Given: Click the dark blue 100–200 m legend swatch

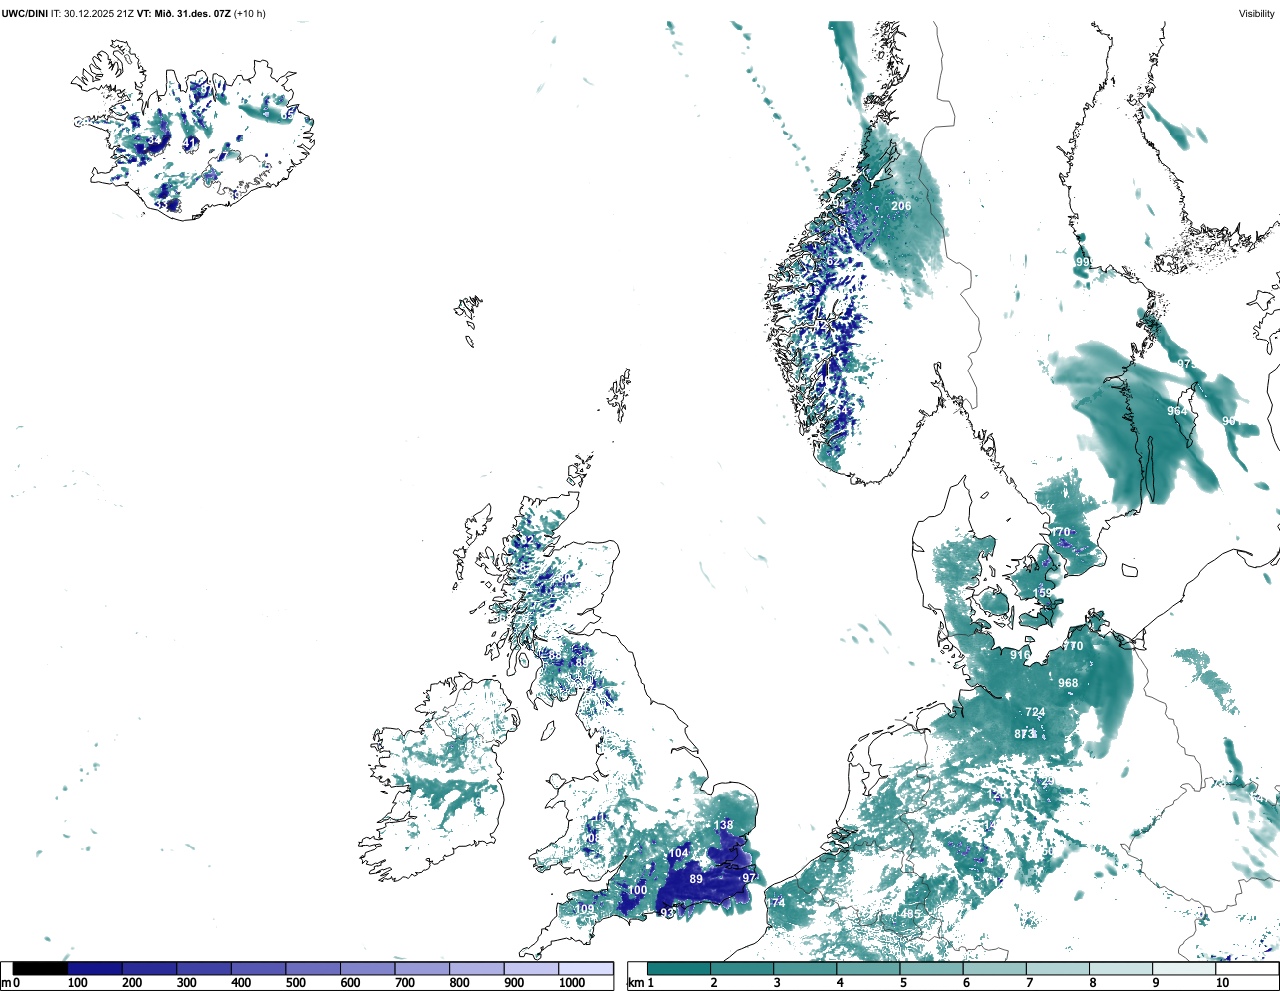Looking at the screenshot, I should pos(95,968).
